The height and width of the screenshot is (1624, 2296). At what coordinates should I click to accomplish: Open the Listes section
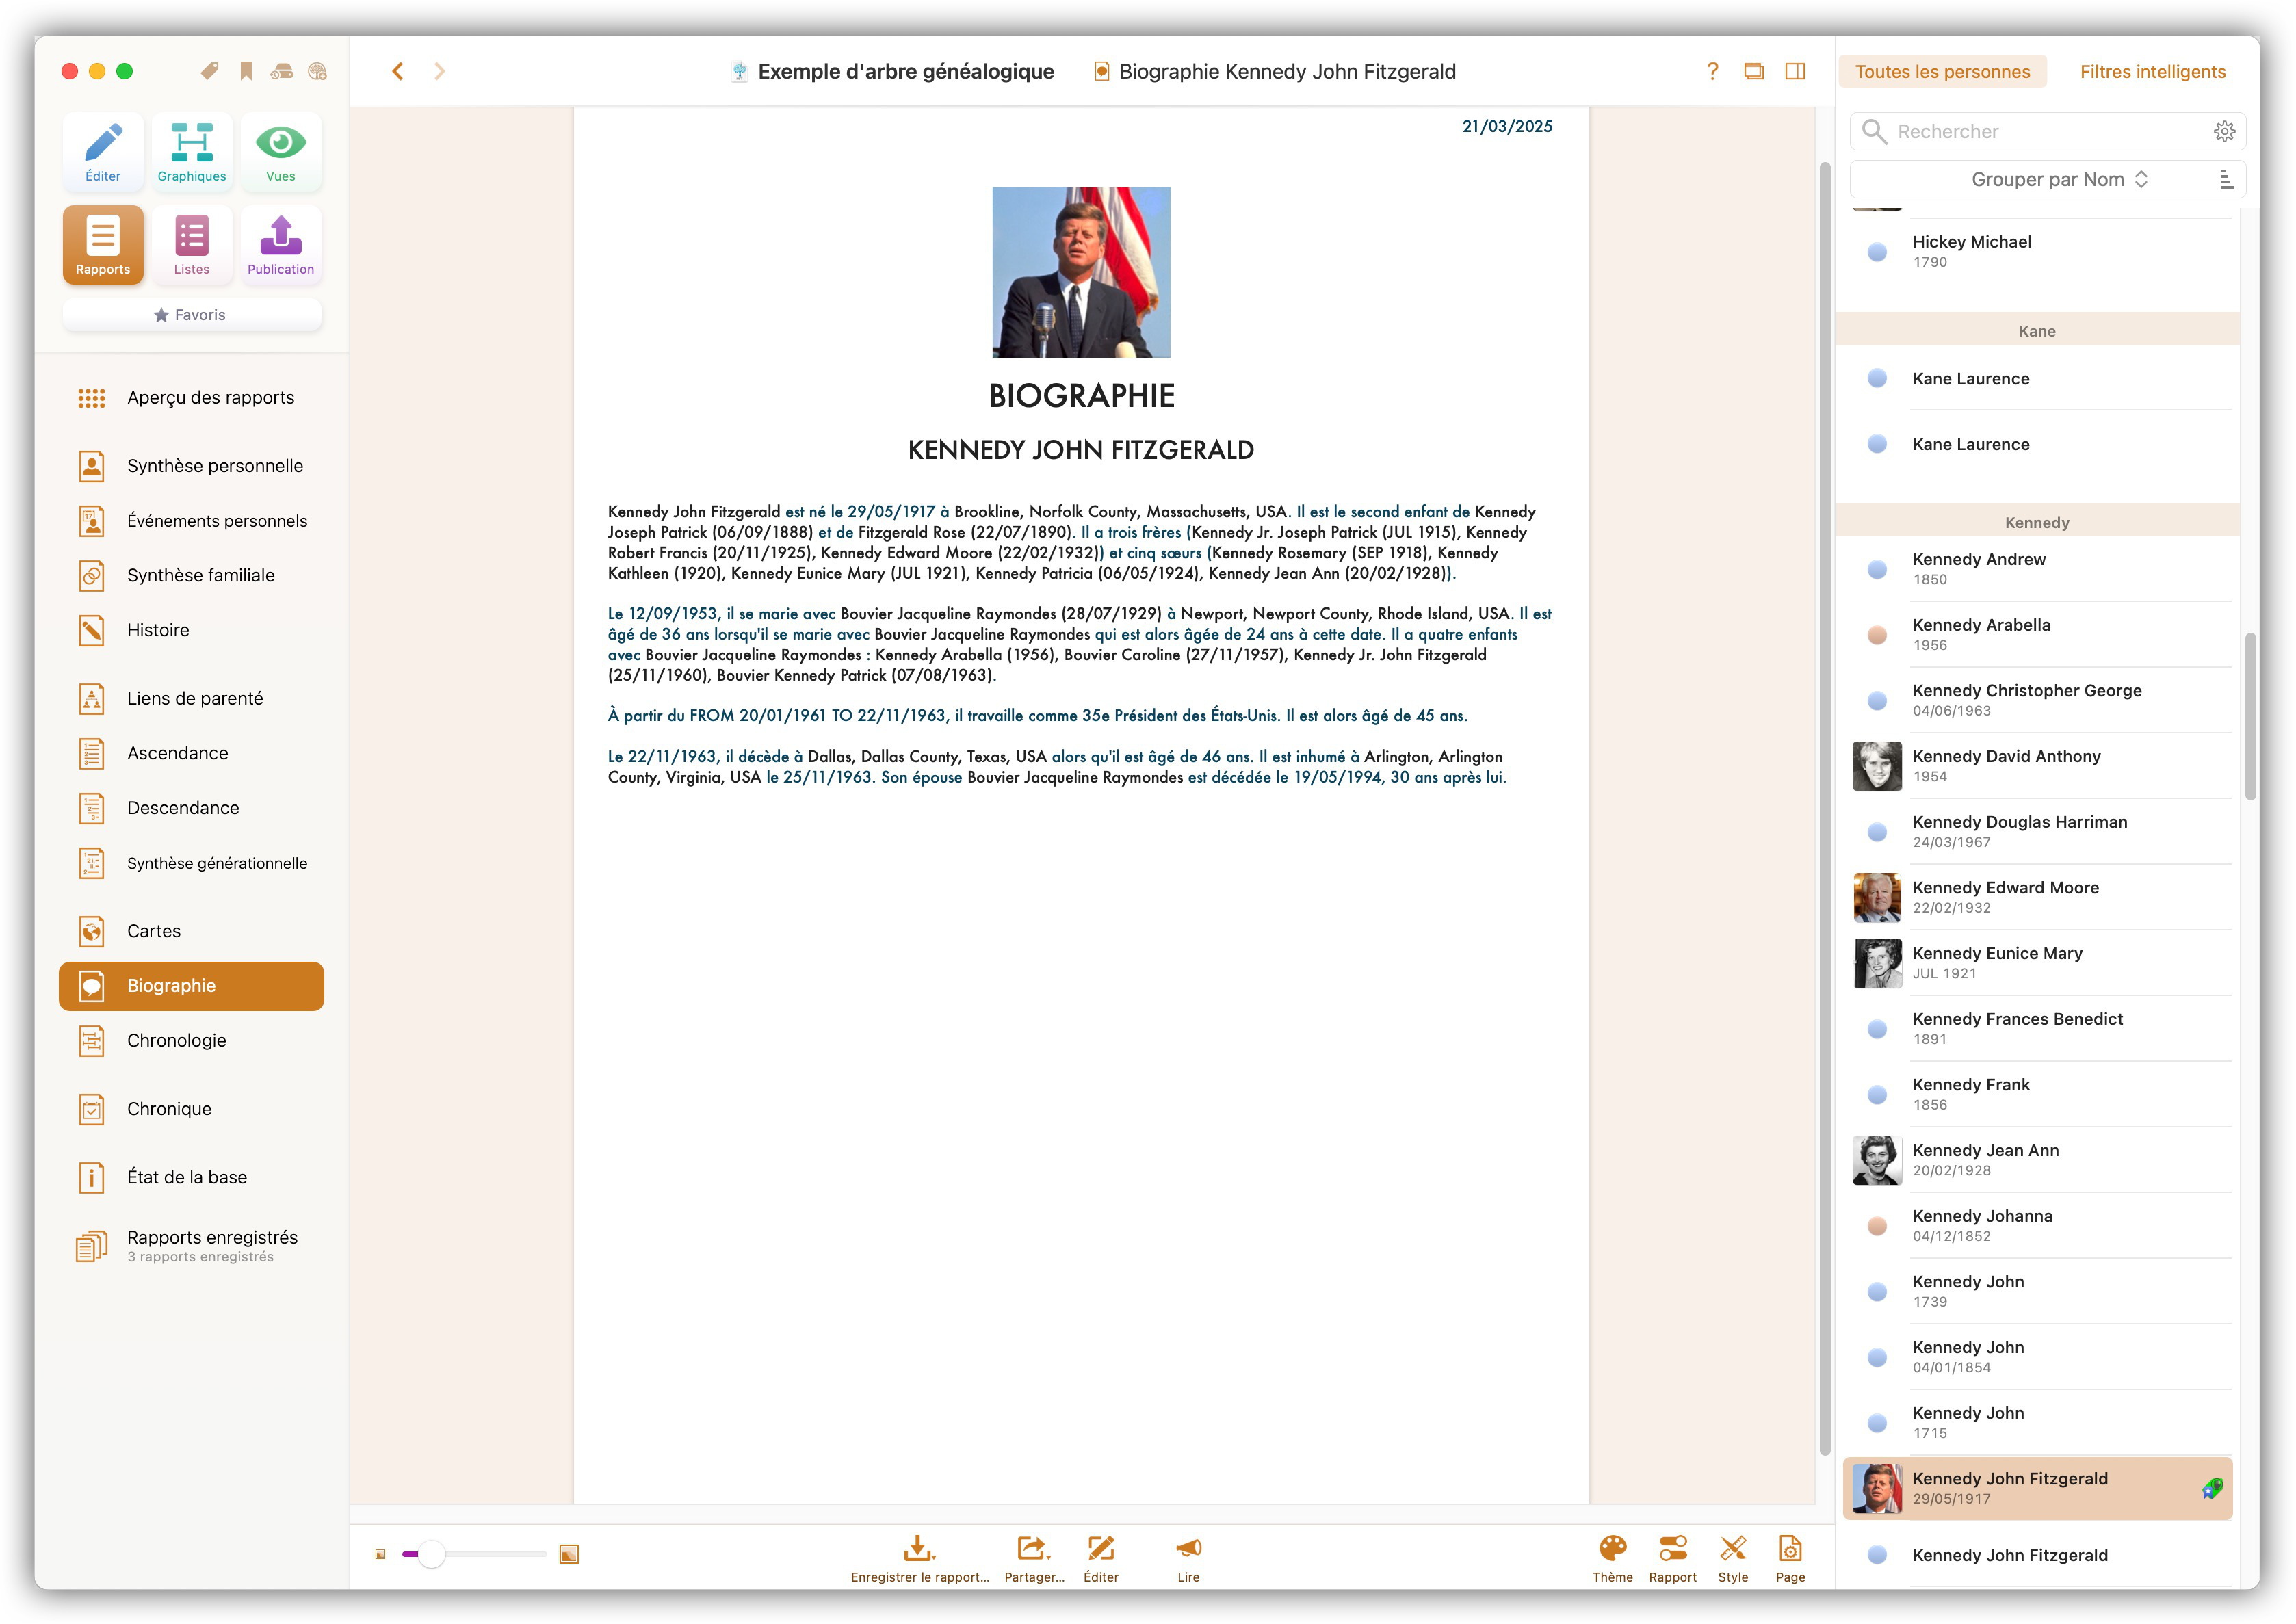click(x=192, y=245)
